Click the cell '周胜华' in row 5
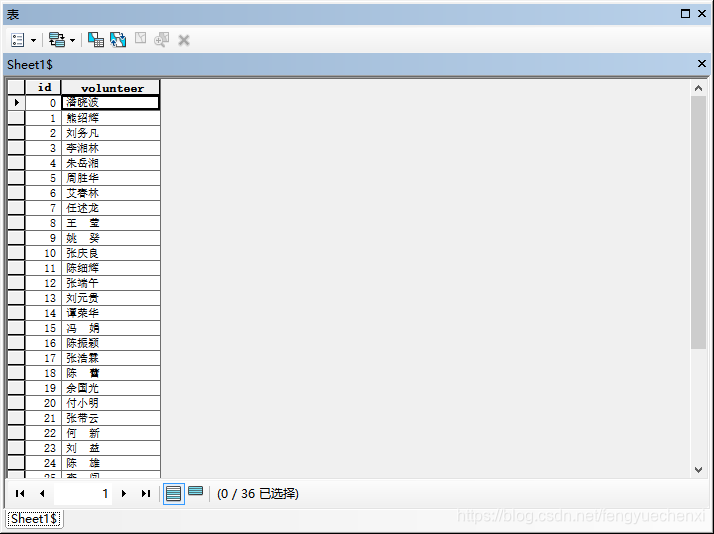This screenshot has width=714, height=534. (111, 178)
